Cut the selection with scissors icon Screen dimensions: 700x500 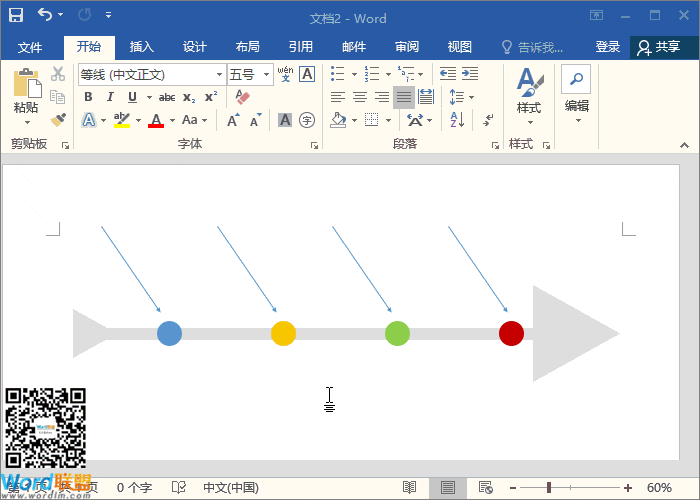coord(58,74)
